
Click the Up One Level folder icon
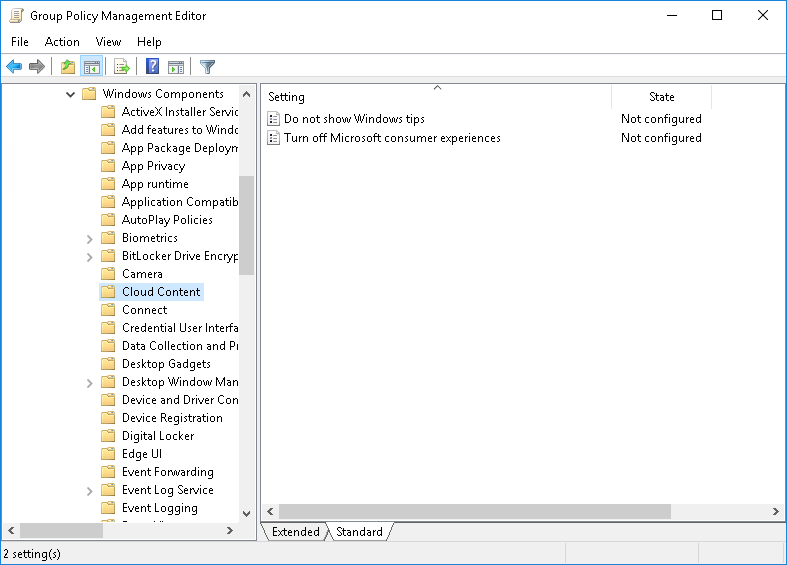[x=67, y=67]
